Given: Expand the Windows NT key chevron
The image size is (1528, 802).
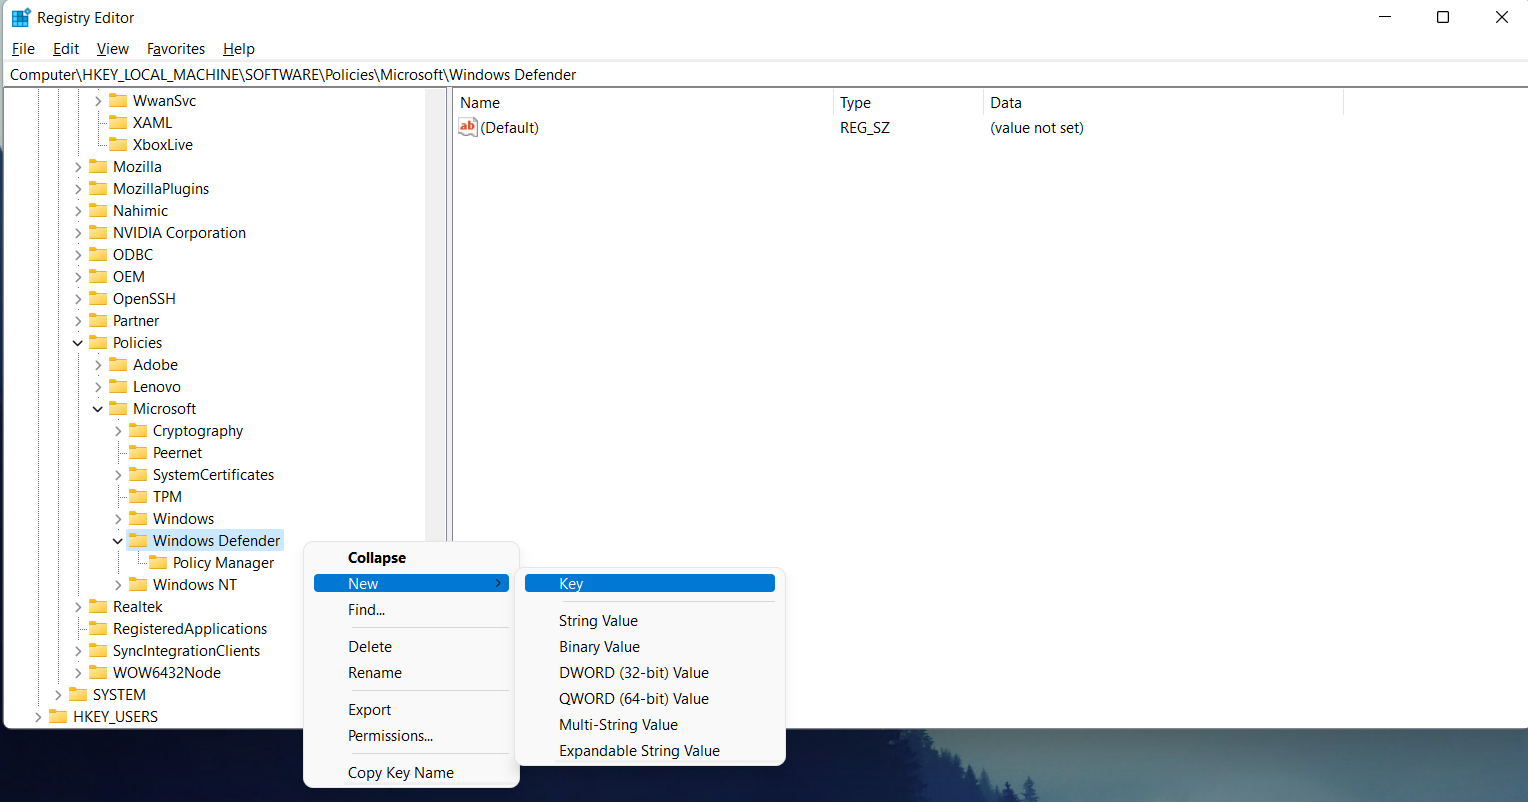Looking at the screenshot, I should 118,585.
